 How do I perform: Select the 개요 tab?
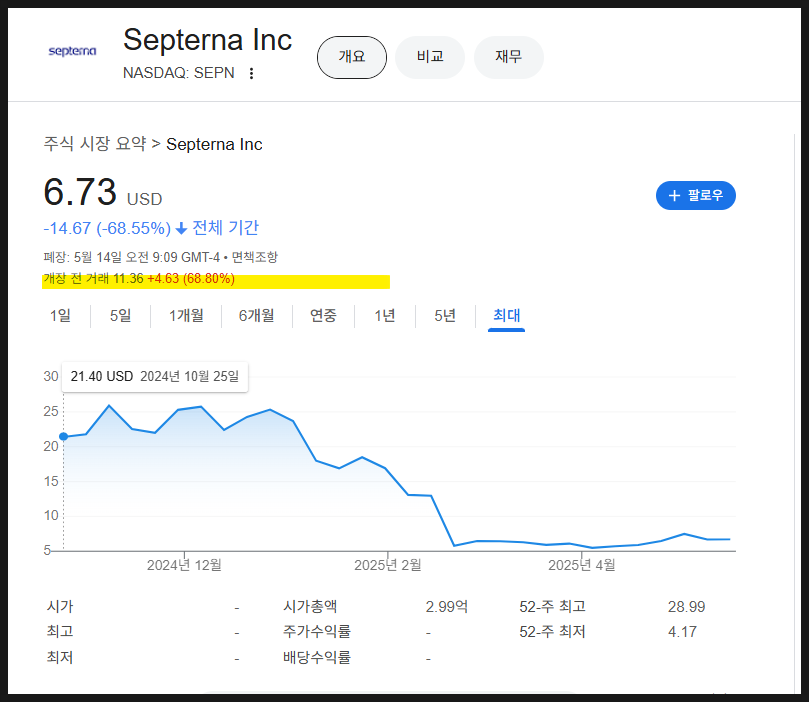(352, 57)
